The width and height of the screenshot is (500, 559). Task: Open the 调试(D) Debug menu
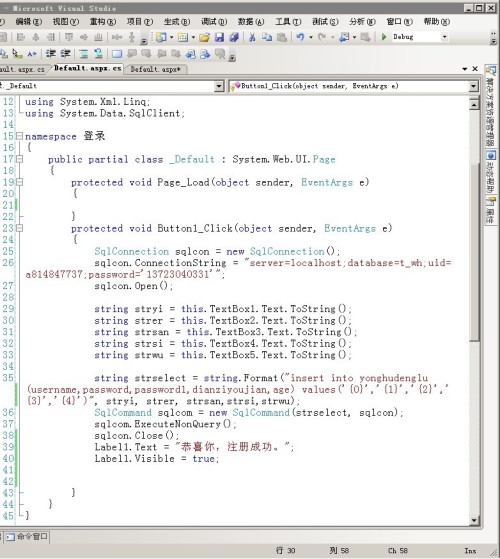pyautogui.click(x=214, y=22)
